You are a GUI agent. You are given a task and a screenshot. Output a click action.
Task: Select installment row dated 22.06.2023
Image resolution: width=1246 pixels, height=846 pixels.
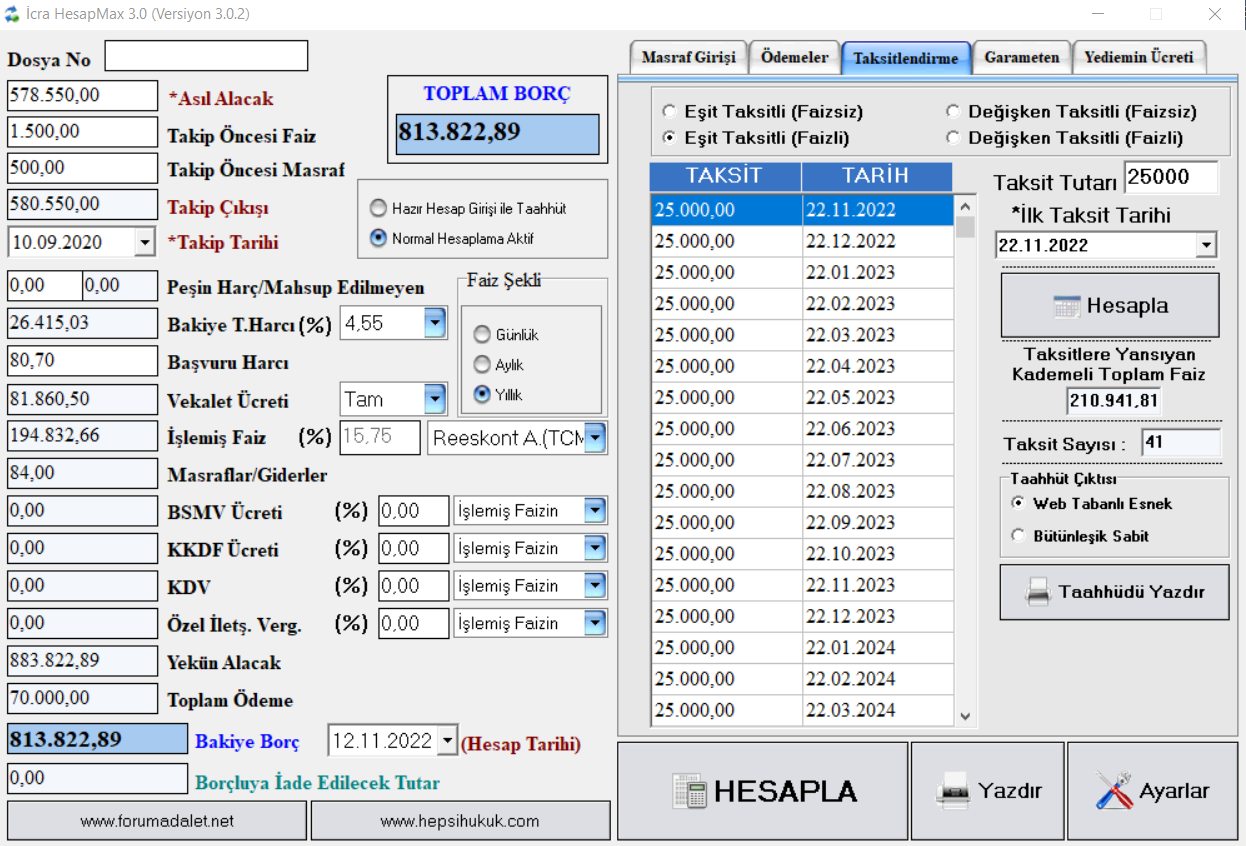point(802,428)
